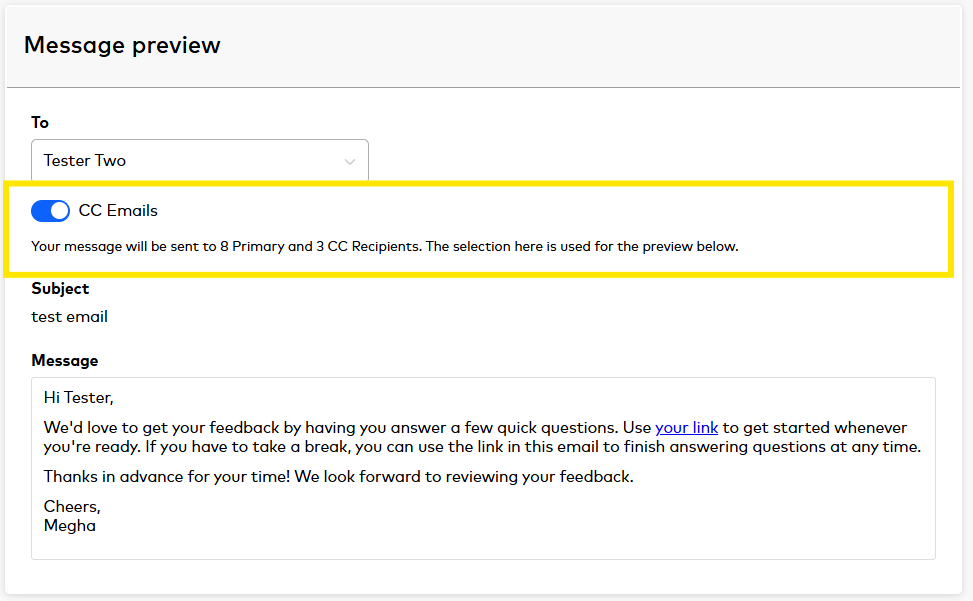The width and height of the screenshot is (973, 601).
Task: Click the "Subject" field label
Action: 60,289
